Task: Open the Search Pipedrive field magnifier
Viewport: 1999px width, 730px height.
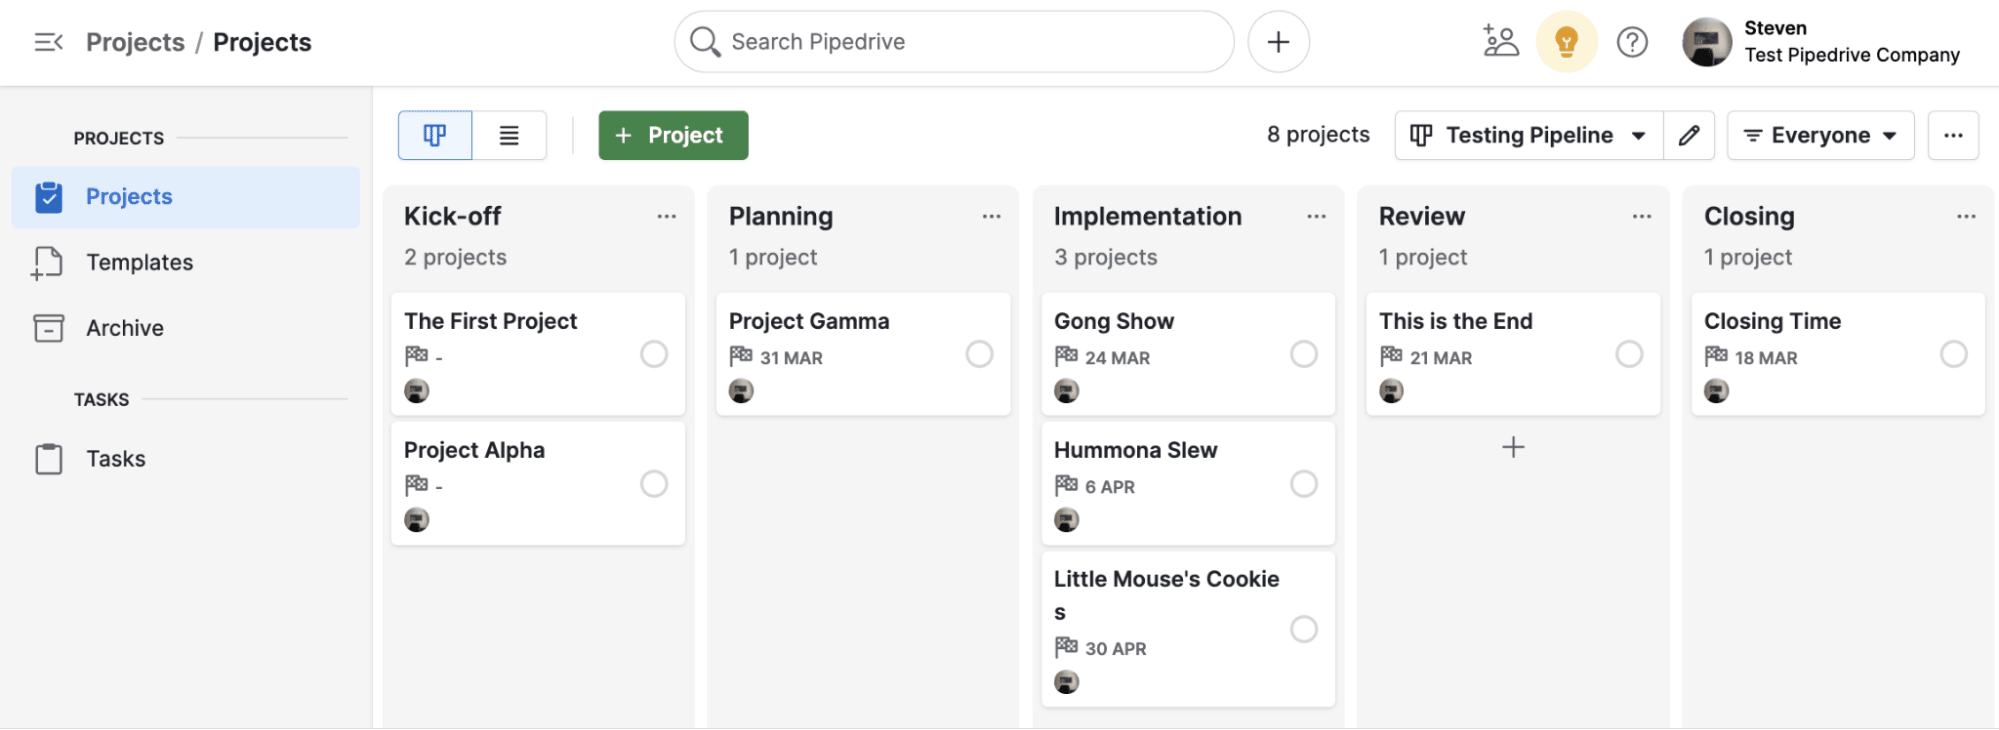Action: point(704,41)
